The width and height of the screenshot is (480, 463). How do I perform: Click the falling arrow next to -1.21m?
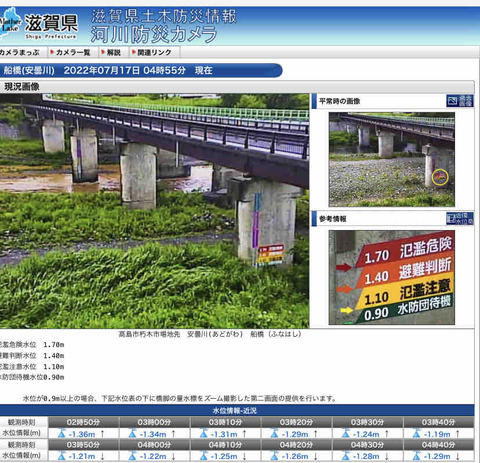pos(103,456)
